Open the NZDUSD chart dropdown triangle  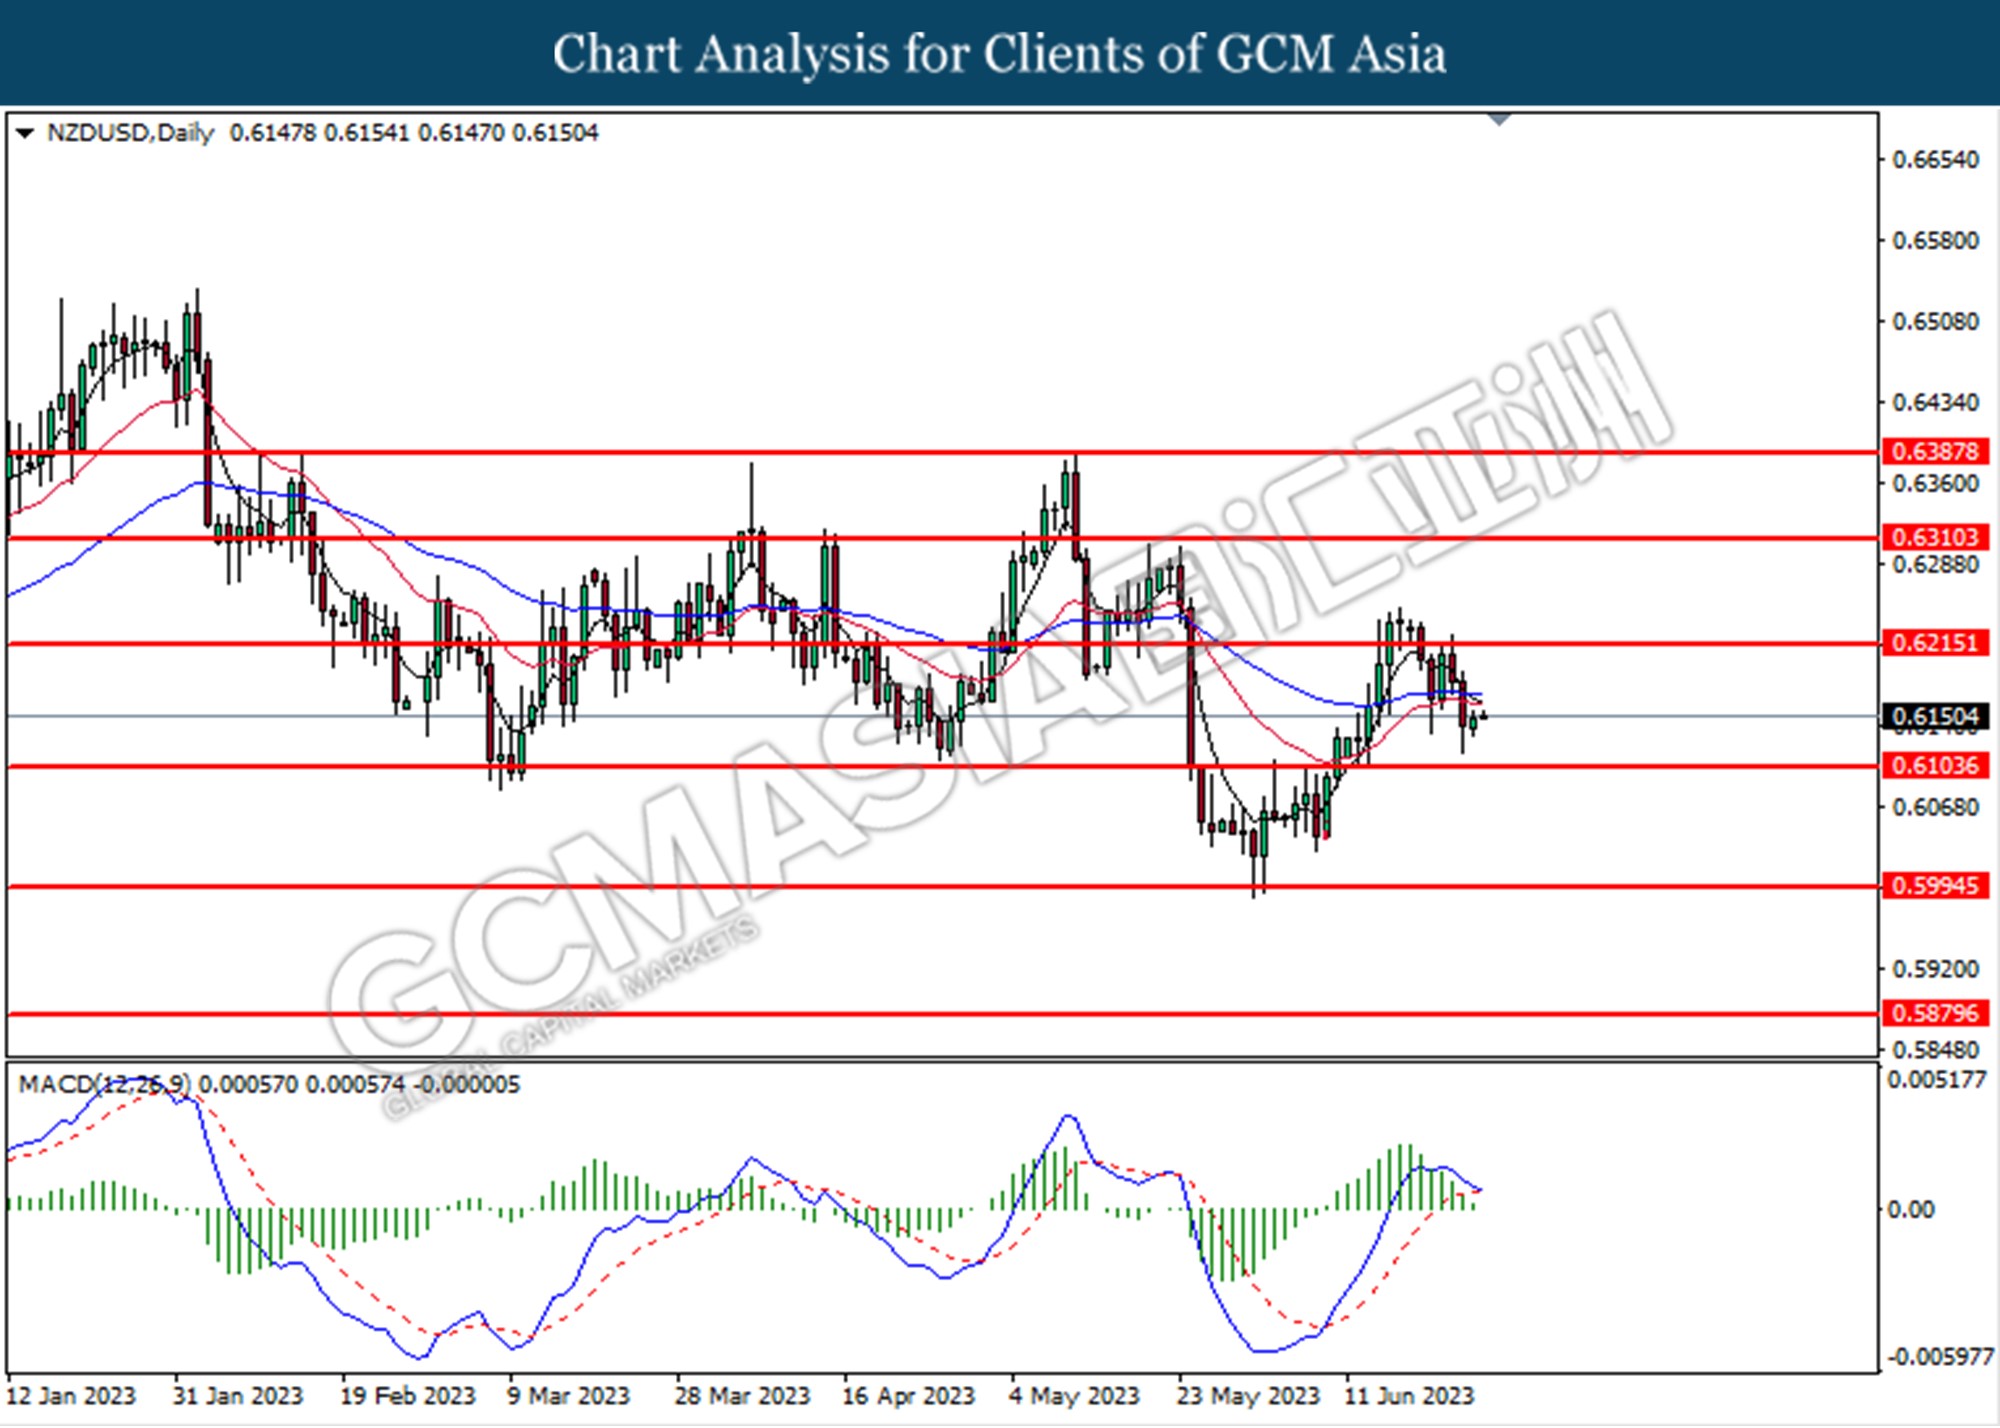pyautogui.click(x=25, y=133)
